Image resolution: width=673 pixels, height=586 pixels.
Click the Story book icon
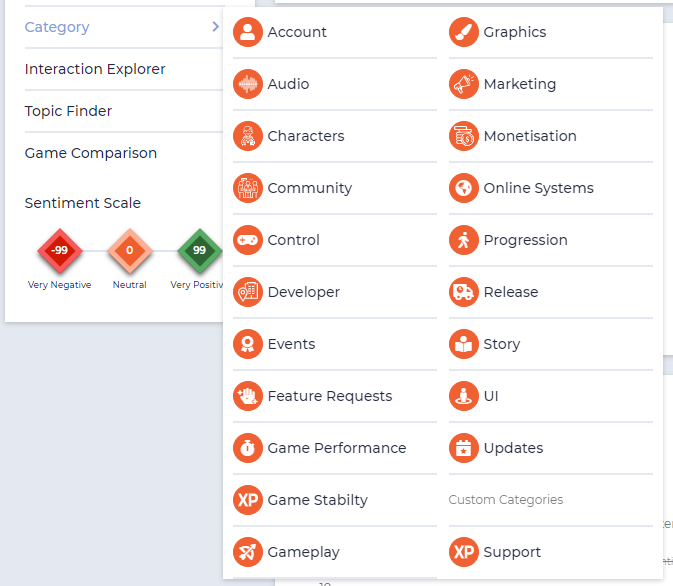pos(464,344)
